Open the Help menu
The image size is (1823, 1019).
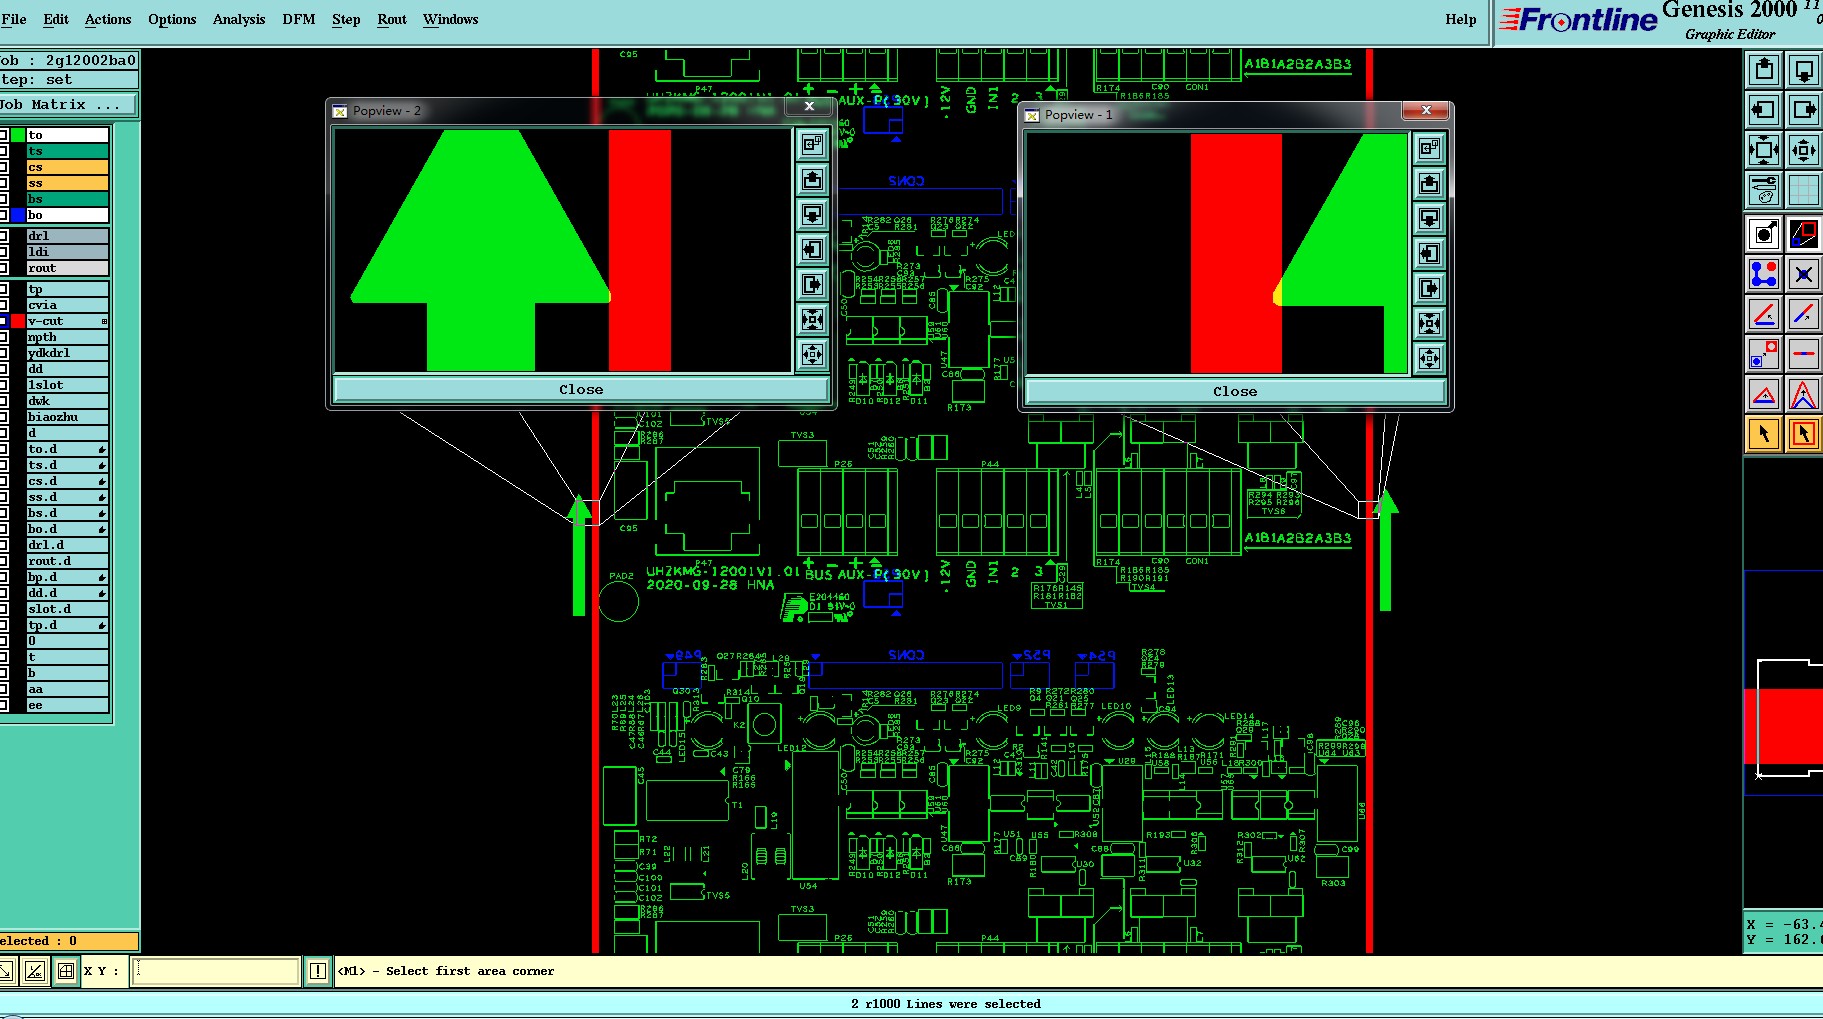click(1460, 19)
